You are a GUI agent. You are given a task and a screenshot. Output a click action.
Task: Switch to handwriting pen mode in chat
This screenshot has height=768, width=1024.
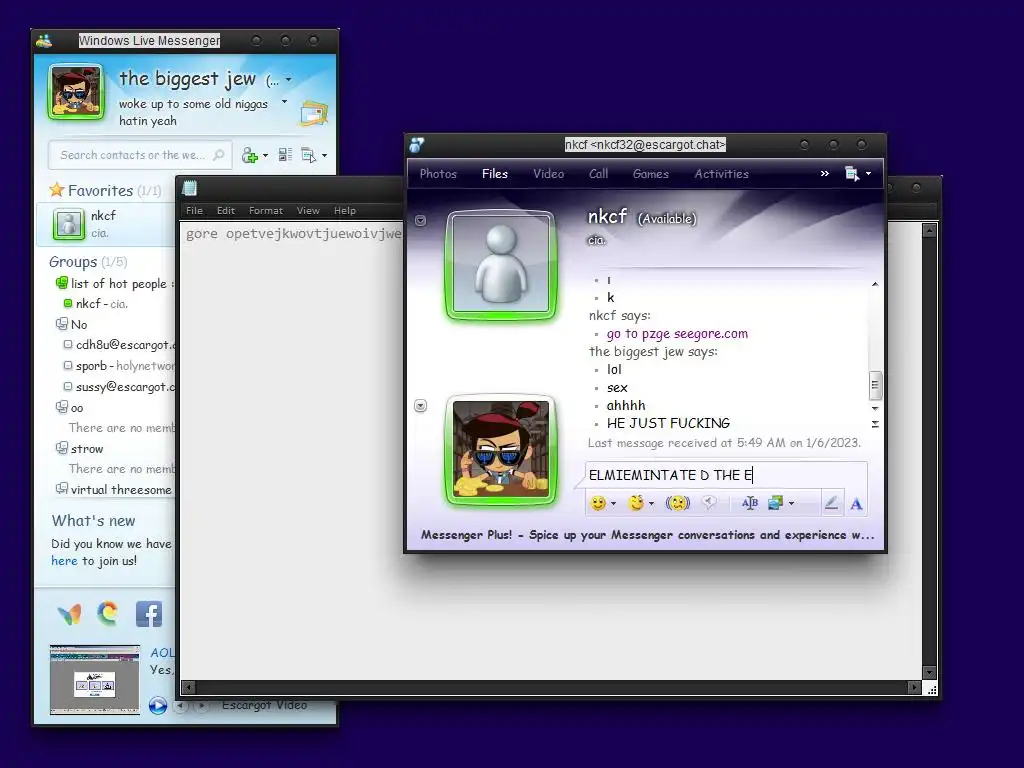(831, 503)
